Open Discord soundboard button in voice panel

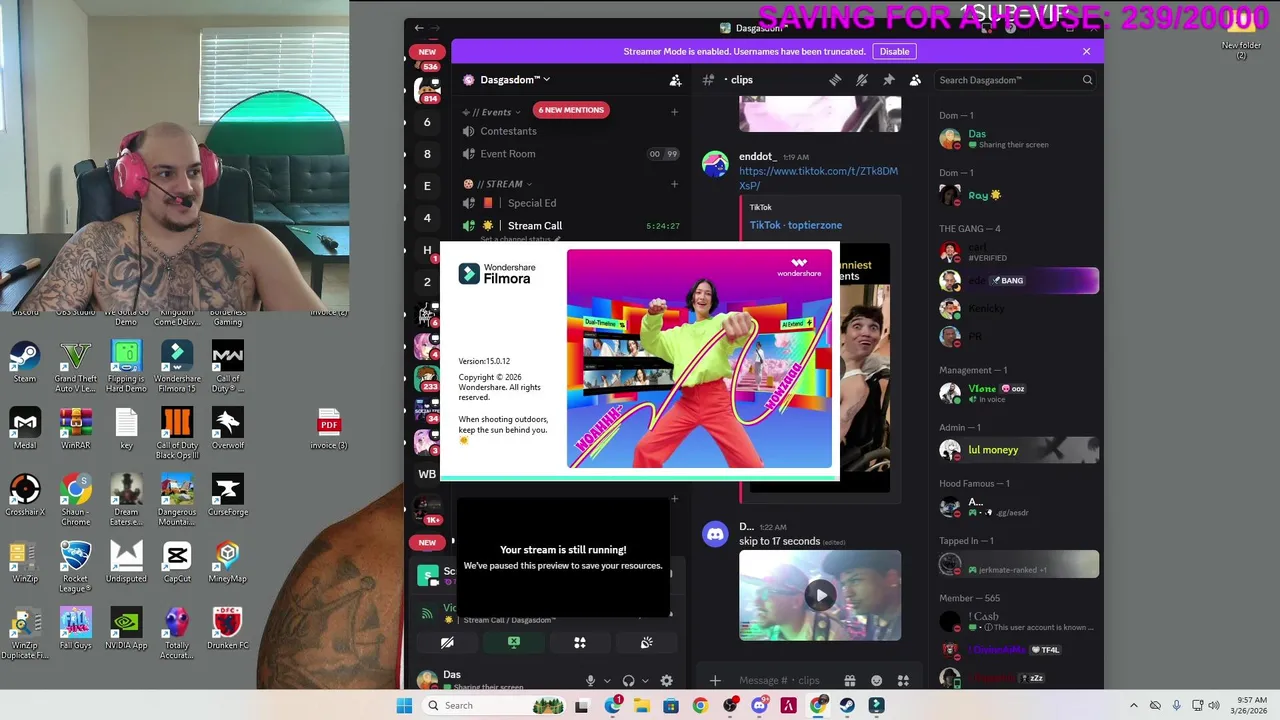tap(646, 643)
